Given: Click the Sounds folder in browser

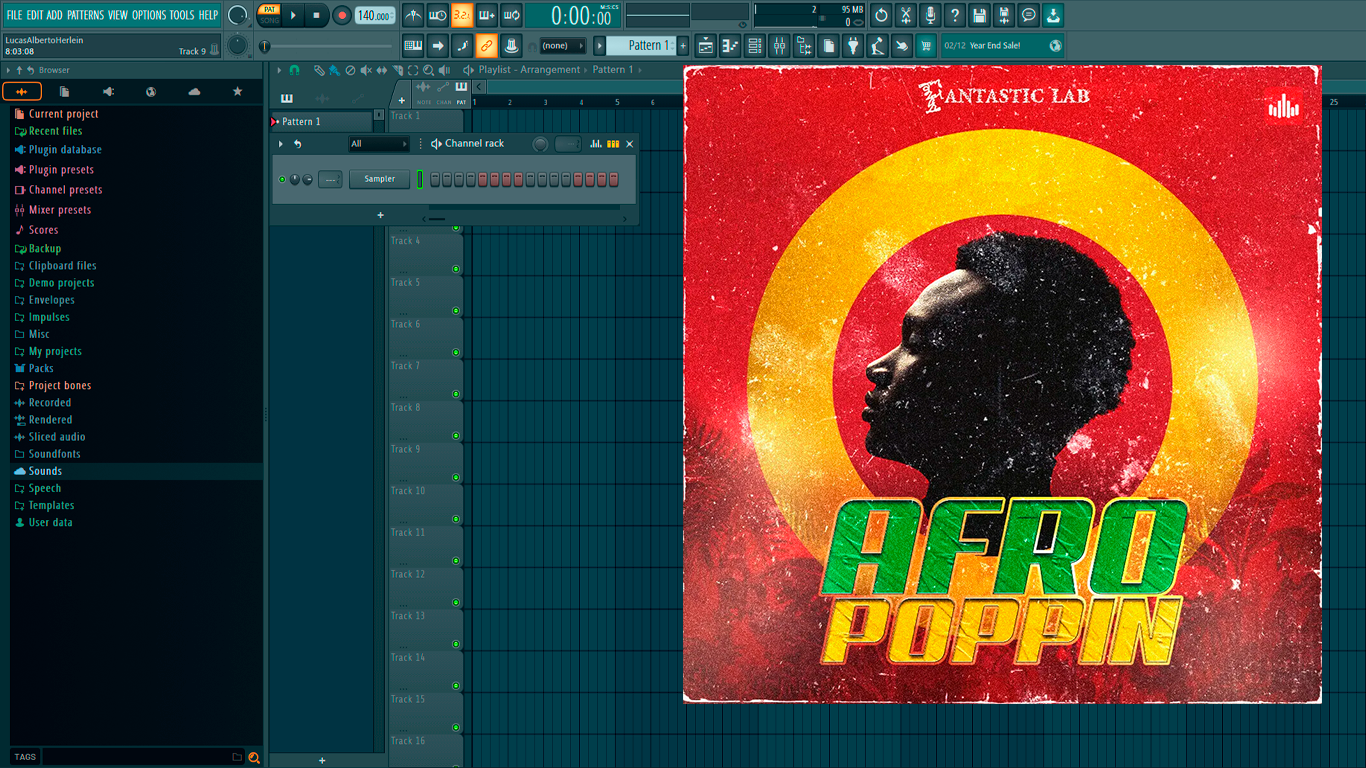Looking at the screenshot, I should point(45,471).
